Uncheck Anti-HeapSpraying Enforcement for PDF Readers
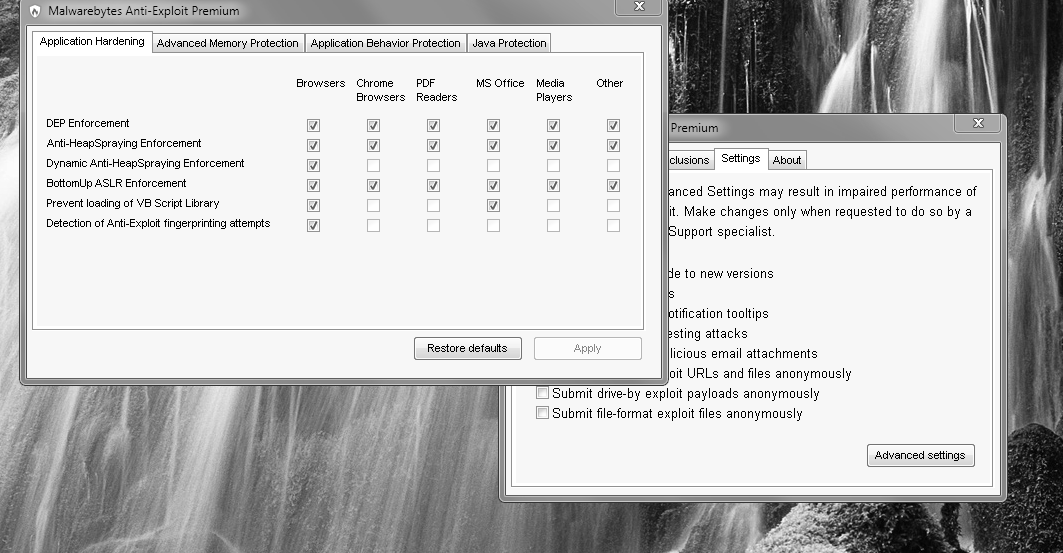 point(433,146)
